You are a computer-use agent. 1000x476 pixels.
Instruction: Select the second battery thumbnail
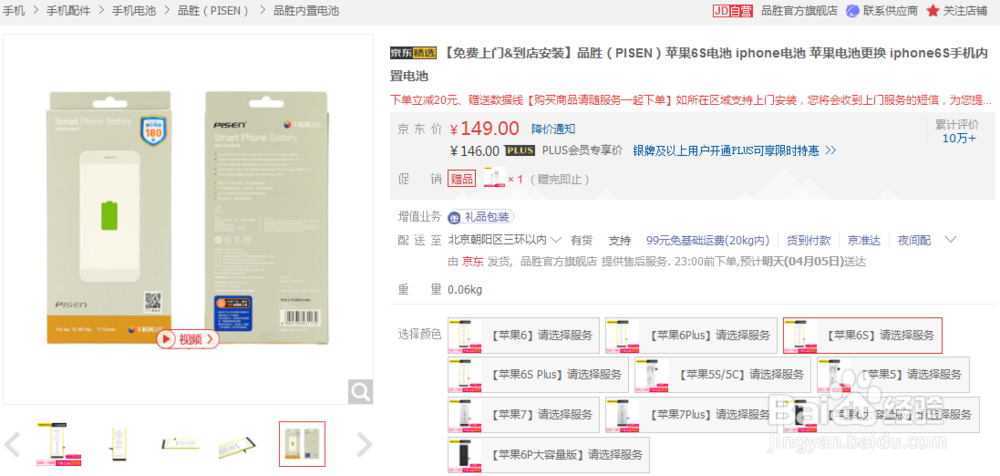click(119, 444)
